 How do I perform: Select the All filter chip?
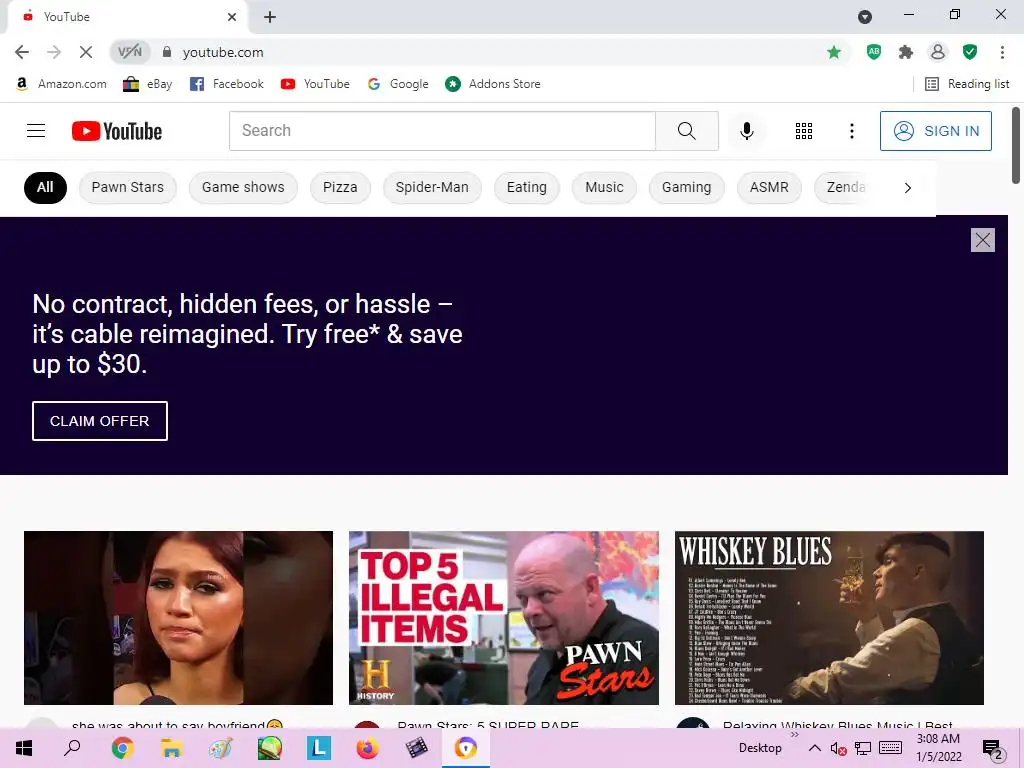pyautogui.click(x=45, y=187)
